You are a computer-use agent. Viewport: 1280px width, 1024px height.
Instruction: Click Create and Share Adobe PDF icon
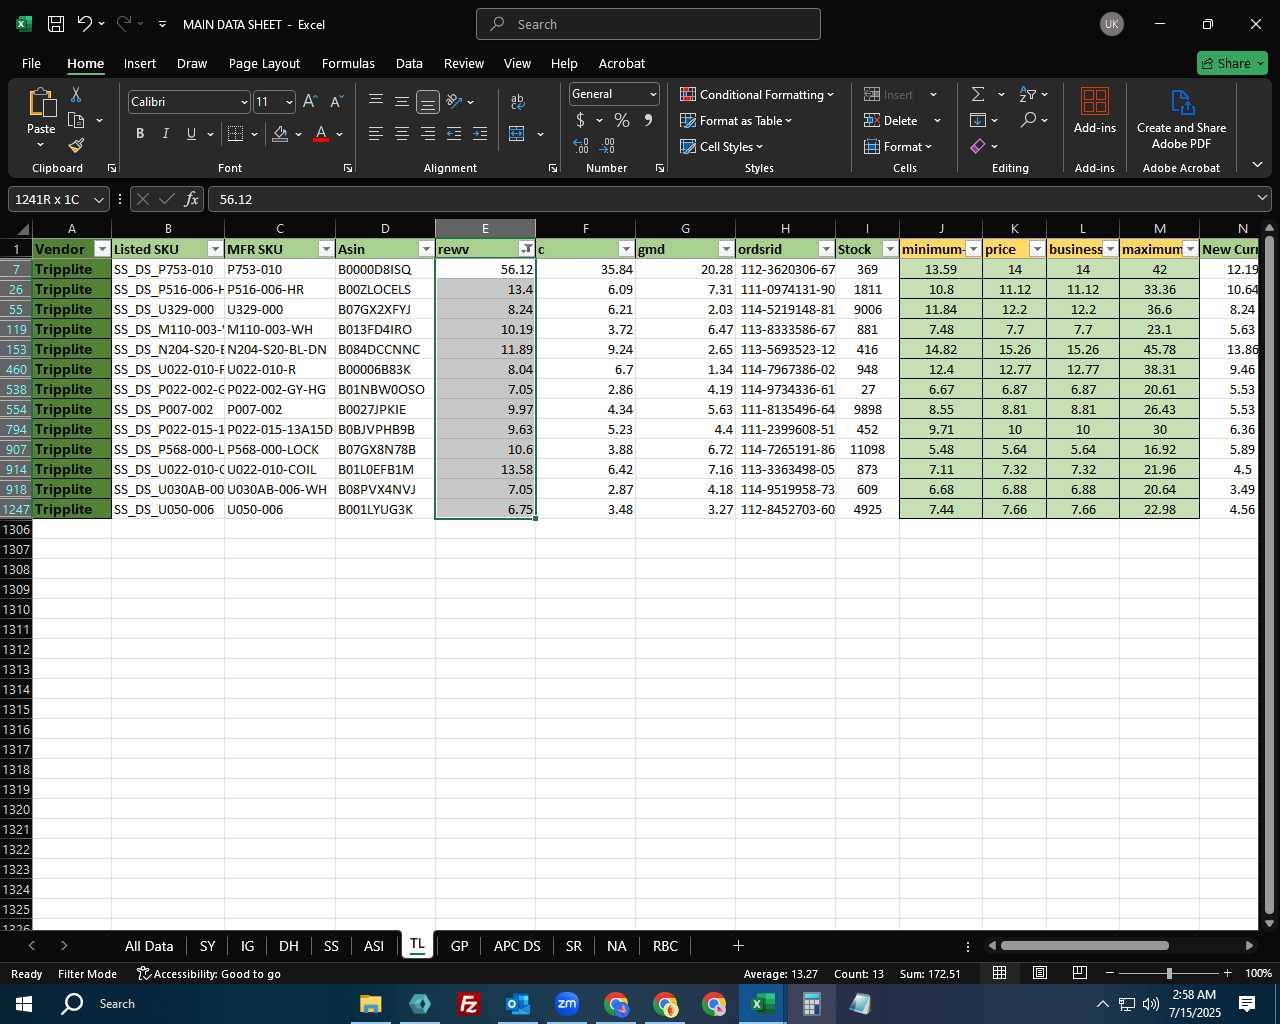(x=1182, y=102)
